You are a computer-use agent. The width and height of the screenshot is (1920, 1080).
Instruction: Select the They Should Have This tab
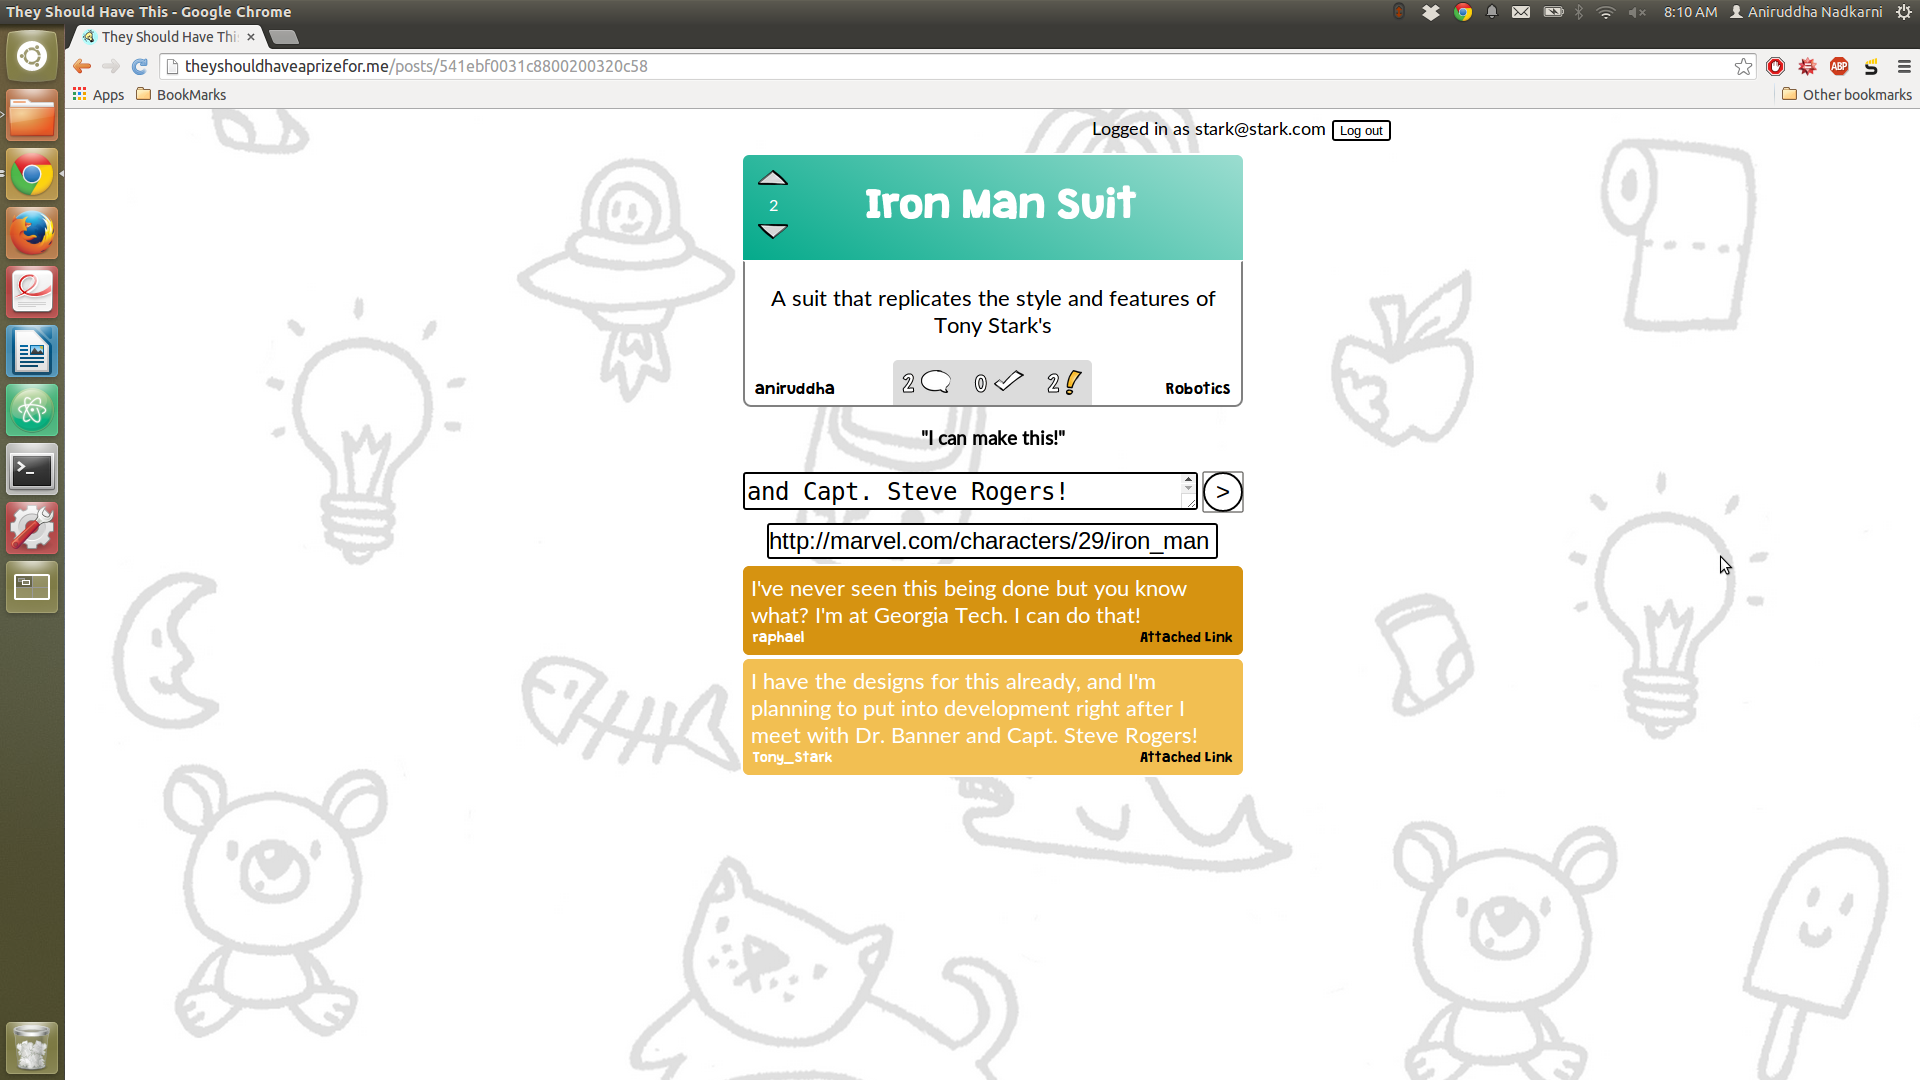[x=168, y=37]
